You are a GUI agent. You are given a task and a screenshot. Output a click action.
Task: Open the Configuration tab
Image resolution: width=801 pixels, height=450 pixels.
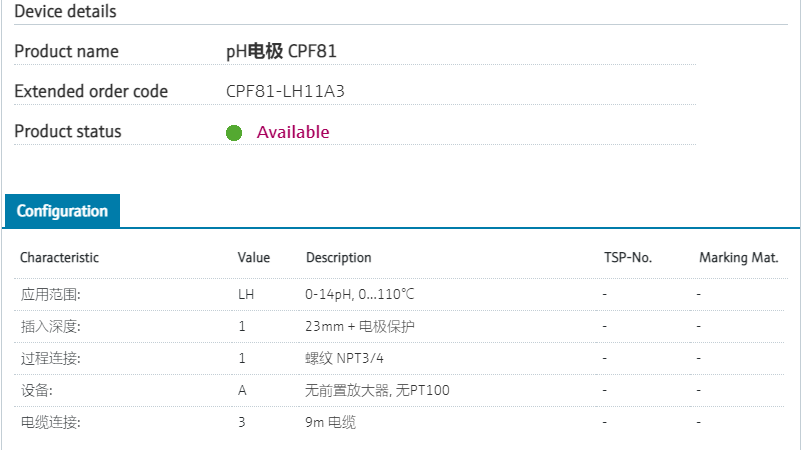[x=62, y=211]
